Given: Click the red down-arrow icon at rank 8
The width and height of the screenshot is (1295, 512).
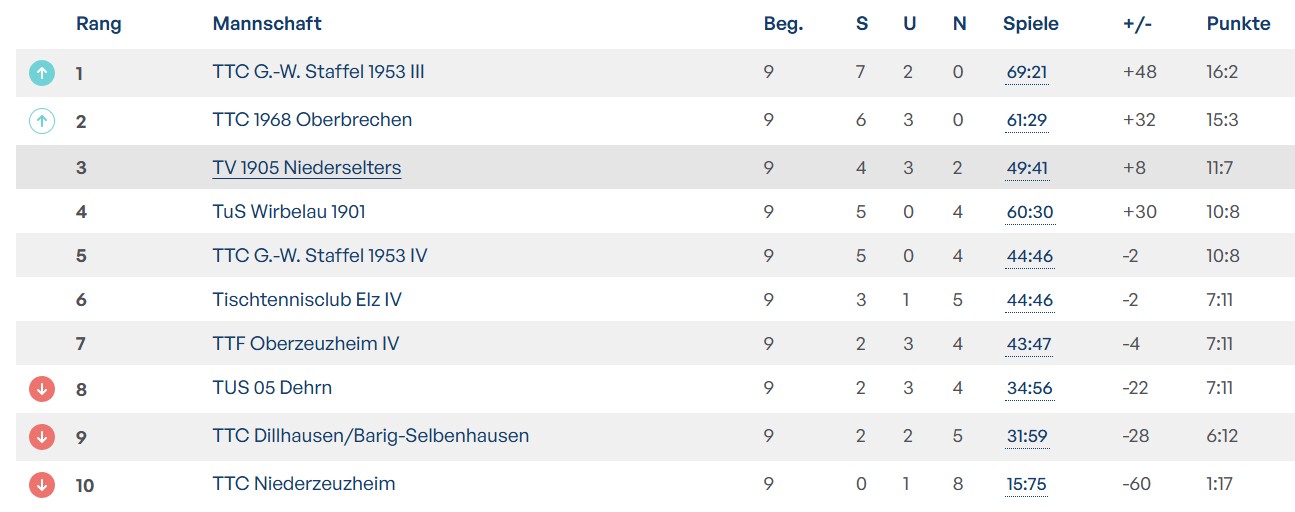Looking at the screenshot, I should coord(41,389).
